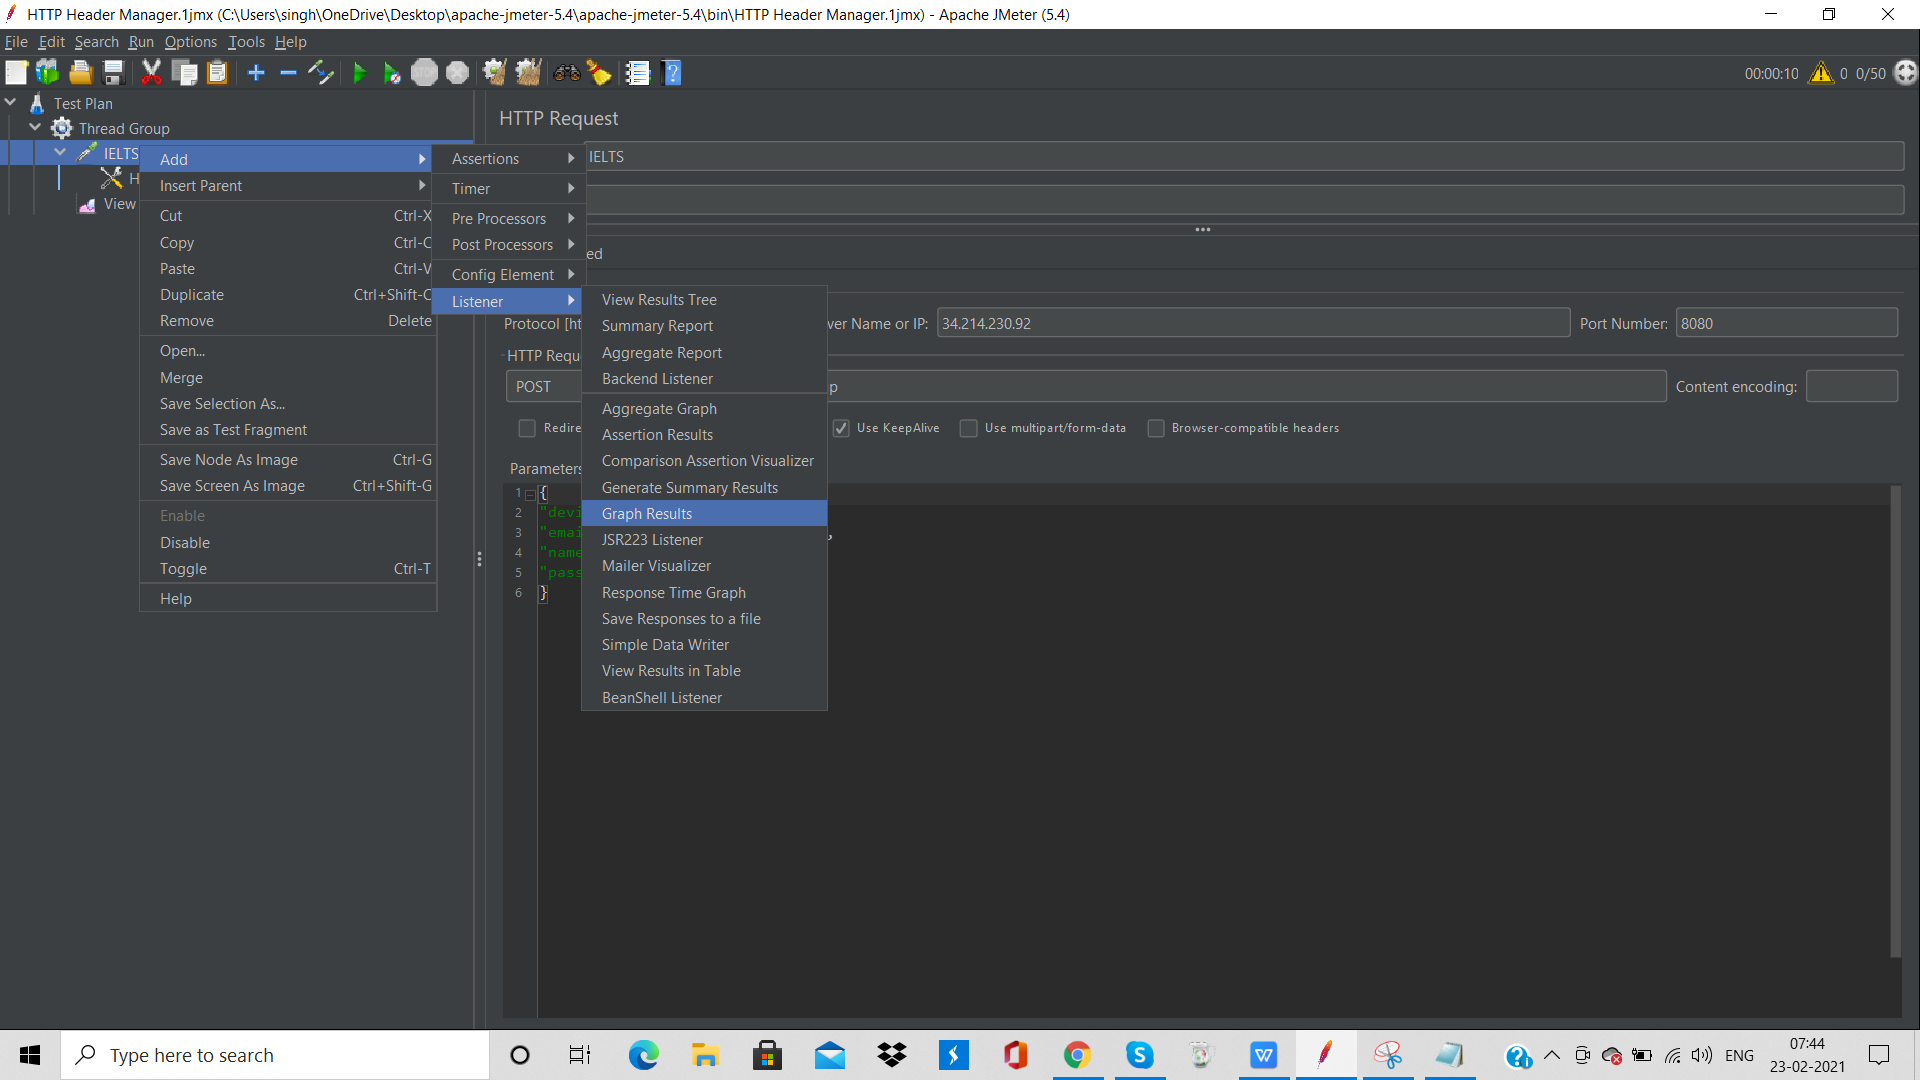Click the blue plus Expand icon

[x=256, y=73]
